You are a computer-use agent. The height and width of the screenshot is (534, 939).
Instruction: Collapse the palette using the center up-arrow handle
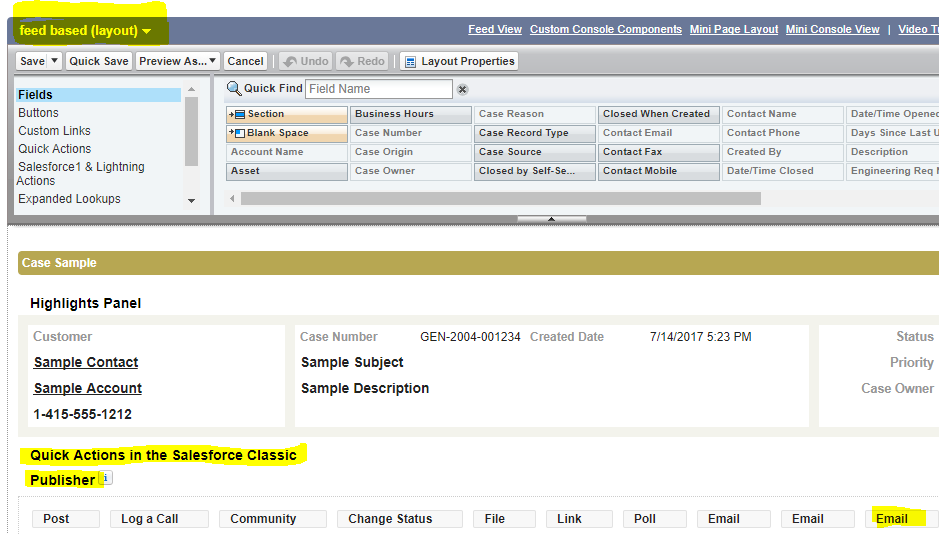click(x=552, y=219)
